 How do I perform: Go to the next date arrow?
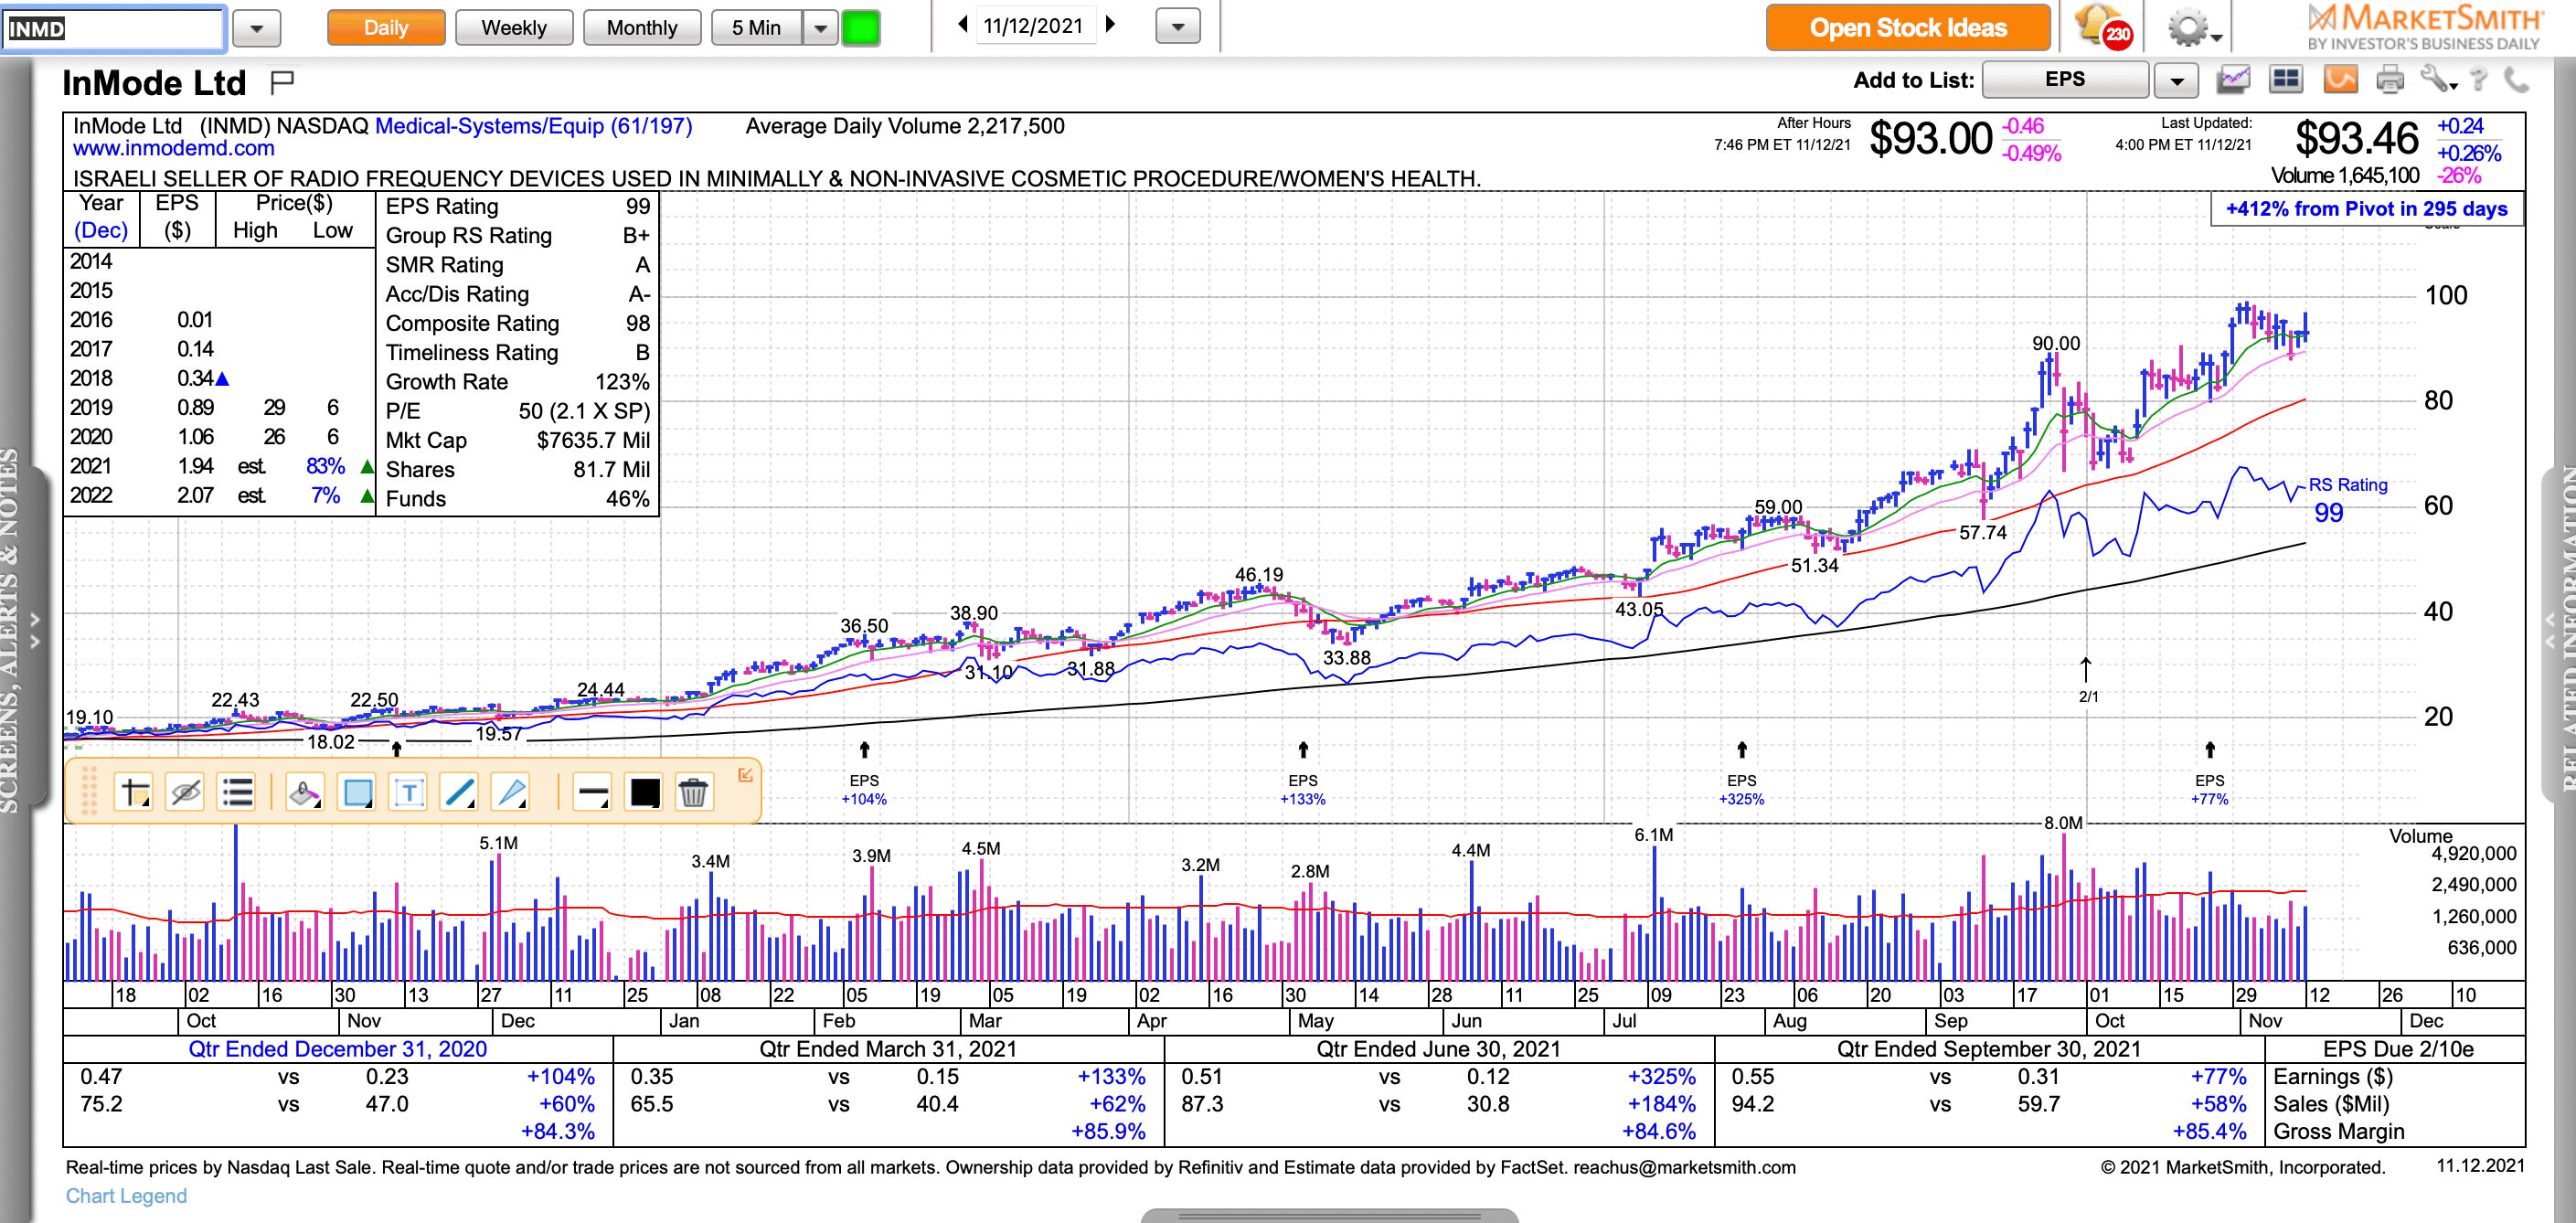[1110, 24]
